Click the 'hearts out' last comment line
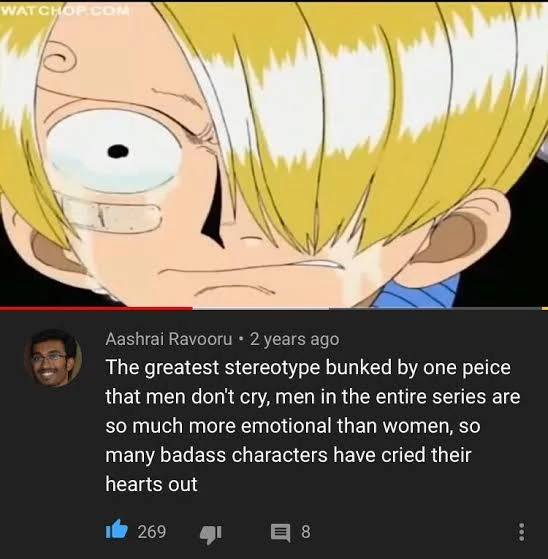Image resolution: width=548 pixels, height=559 pixels. (x=151, y=484)
